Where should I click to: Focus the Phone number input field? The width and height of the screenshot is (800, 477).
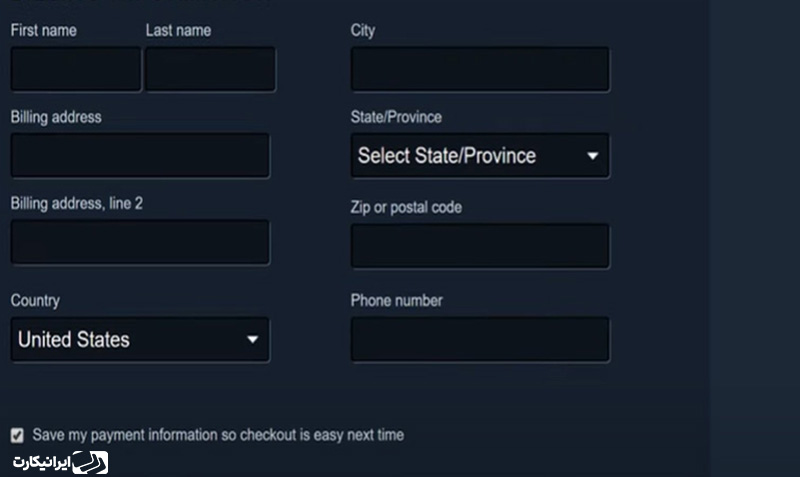[480, 339]
